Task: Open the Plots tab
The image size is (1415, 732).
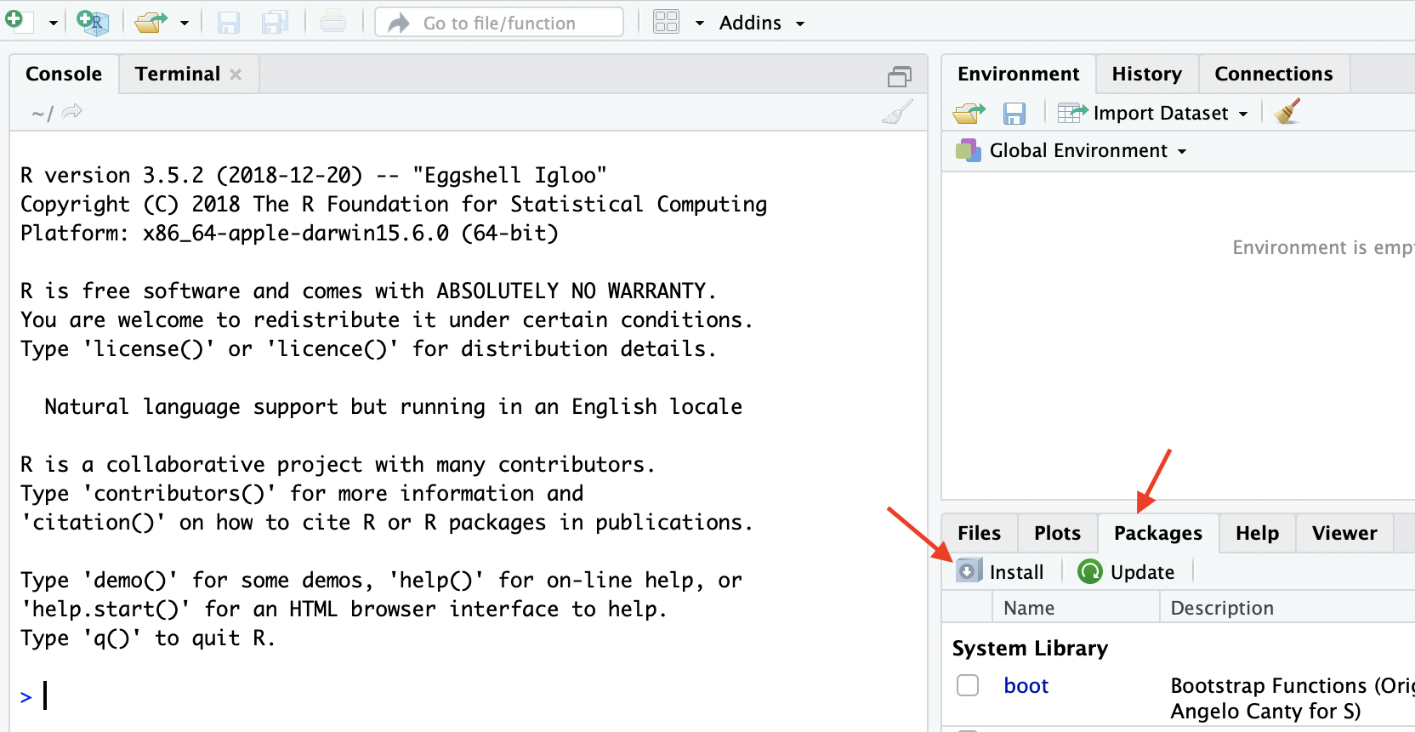Action: click(x=1057, y=533)
